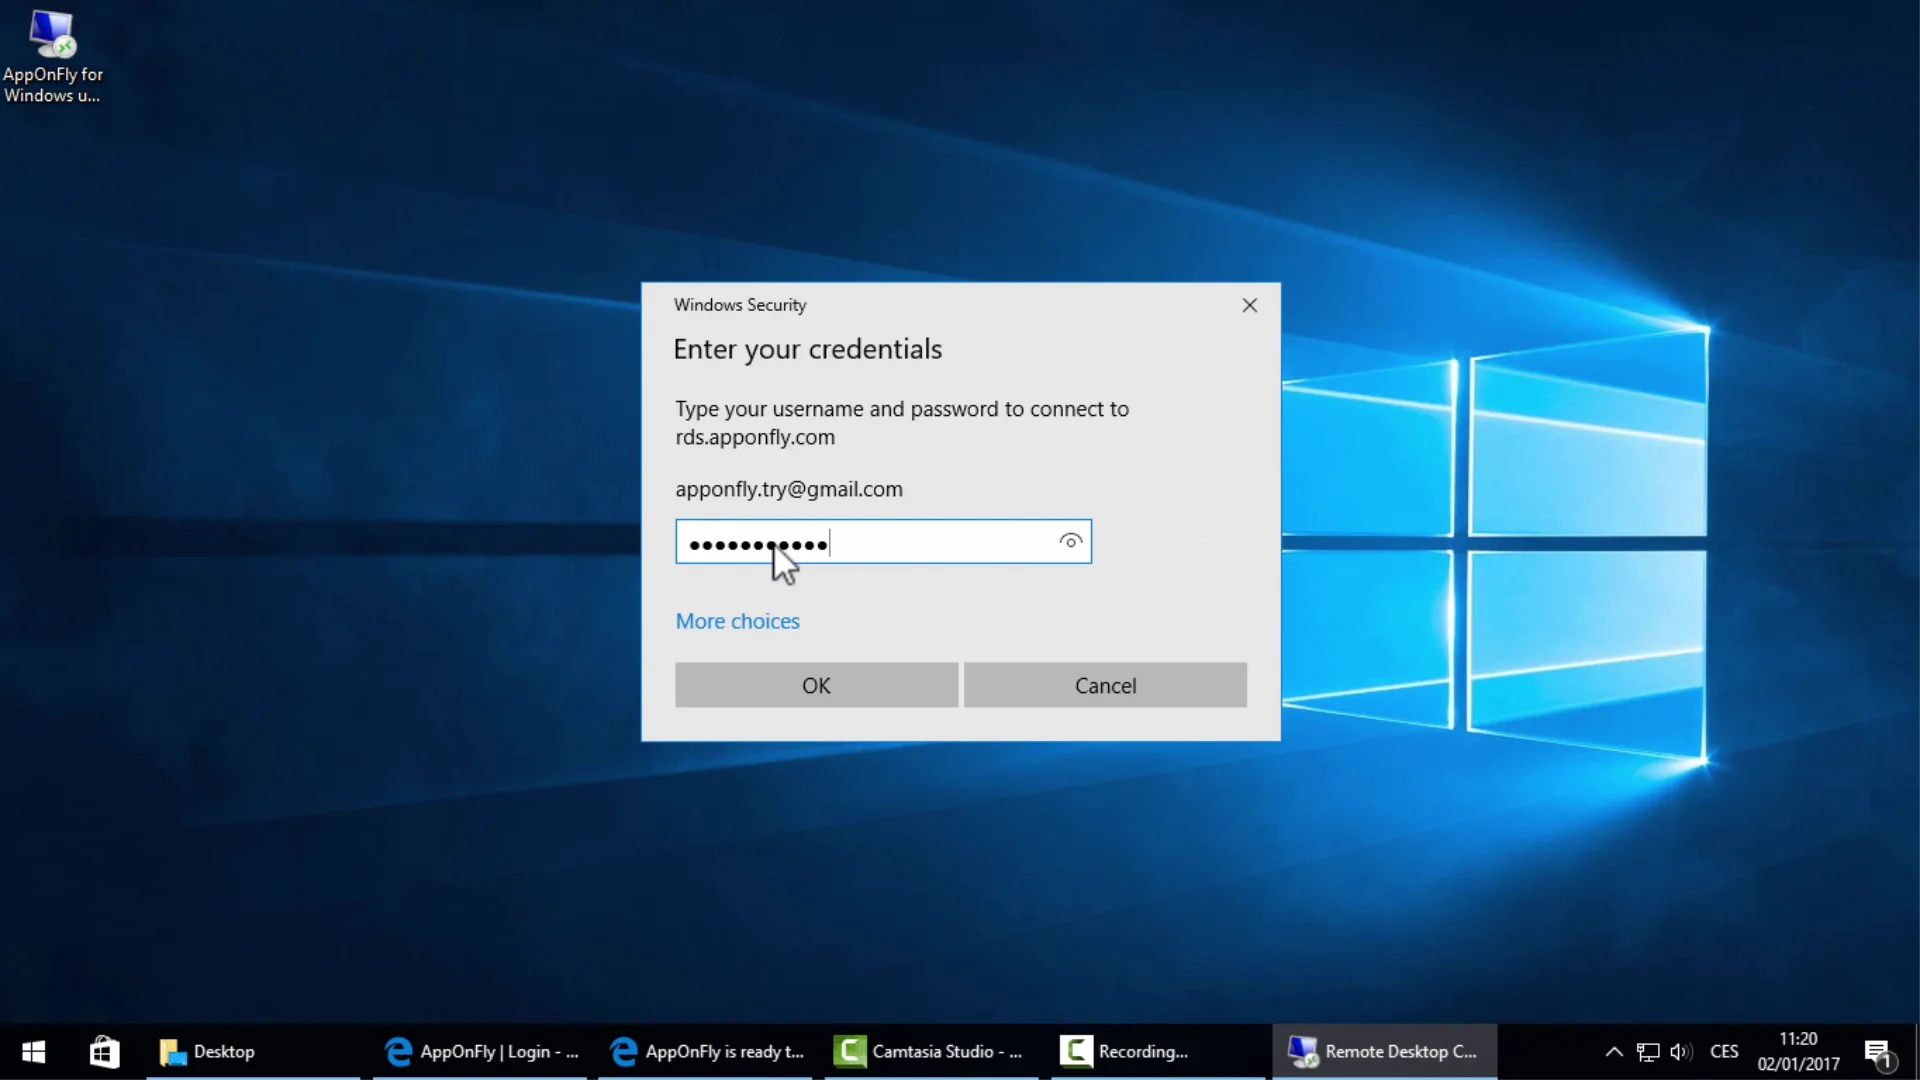
Task: Open volume control tray icon
Action: (1680, 1052)
